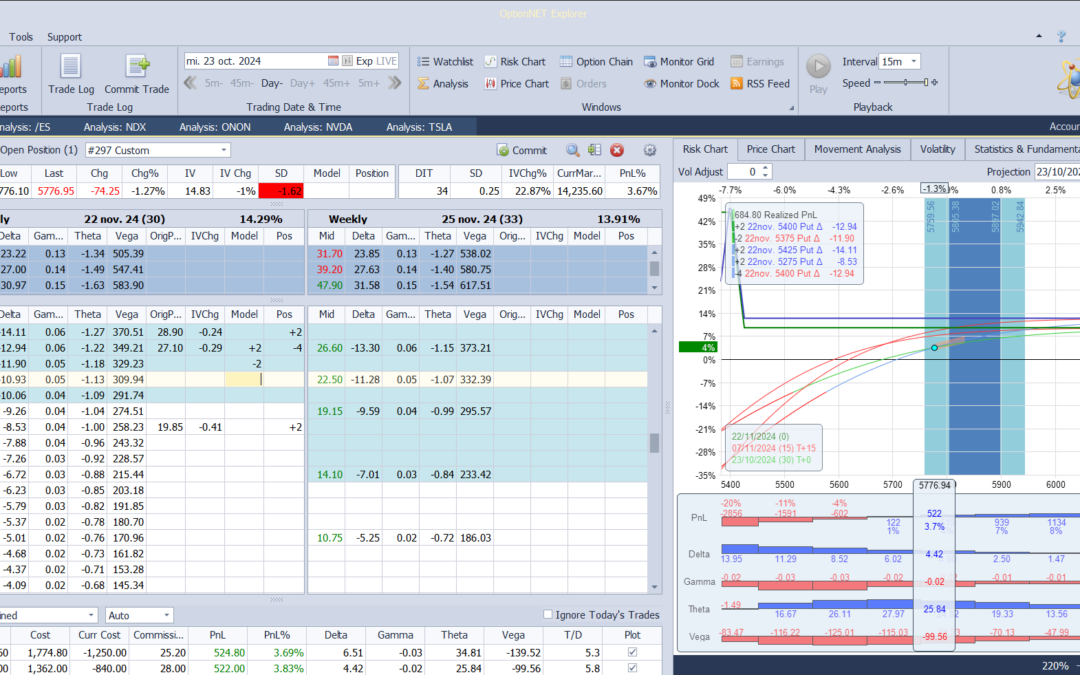Toggle the Exp LIVE mode
Image resolution: width=1080 pixels, height=675 pixels.
point(376,61)
